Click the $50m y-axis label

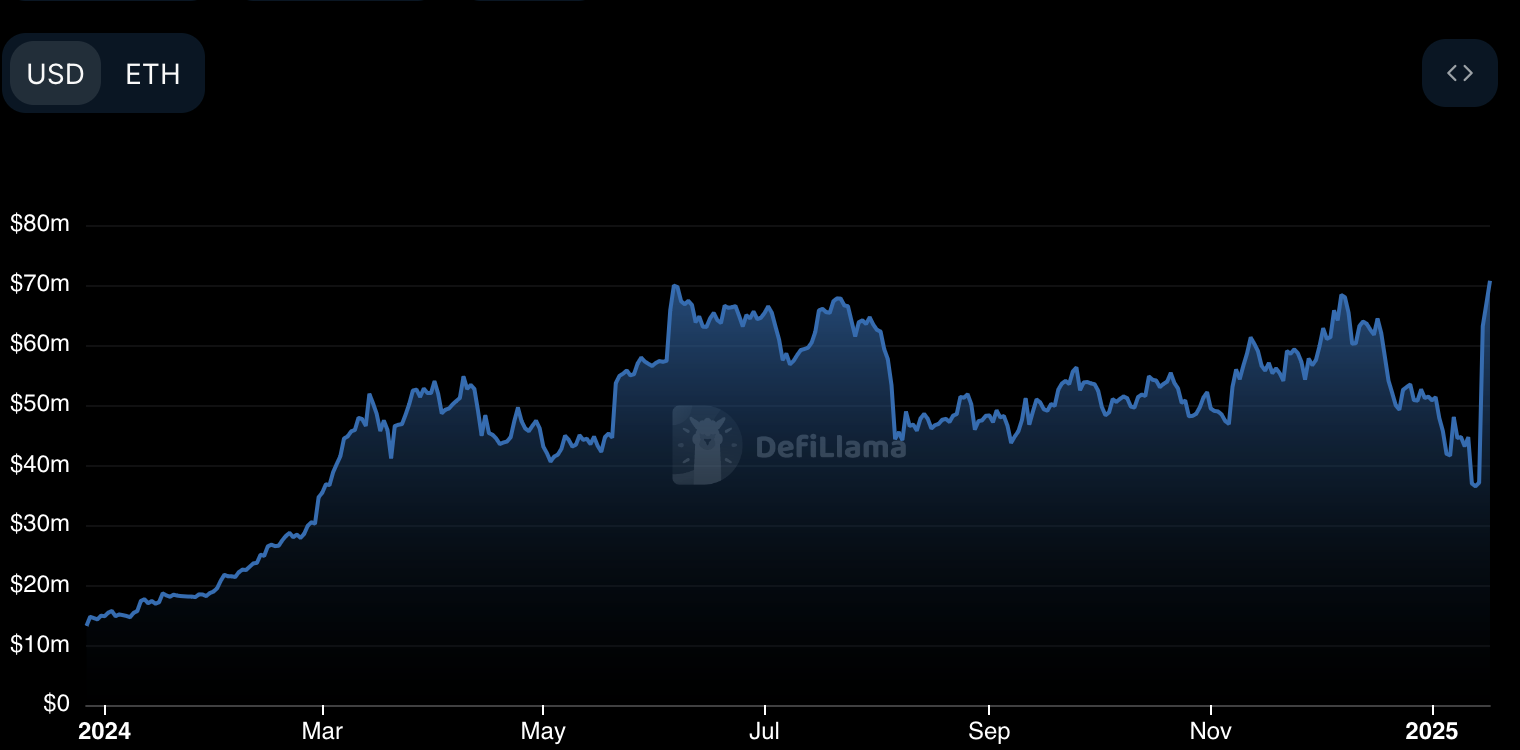click(40, 404)
